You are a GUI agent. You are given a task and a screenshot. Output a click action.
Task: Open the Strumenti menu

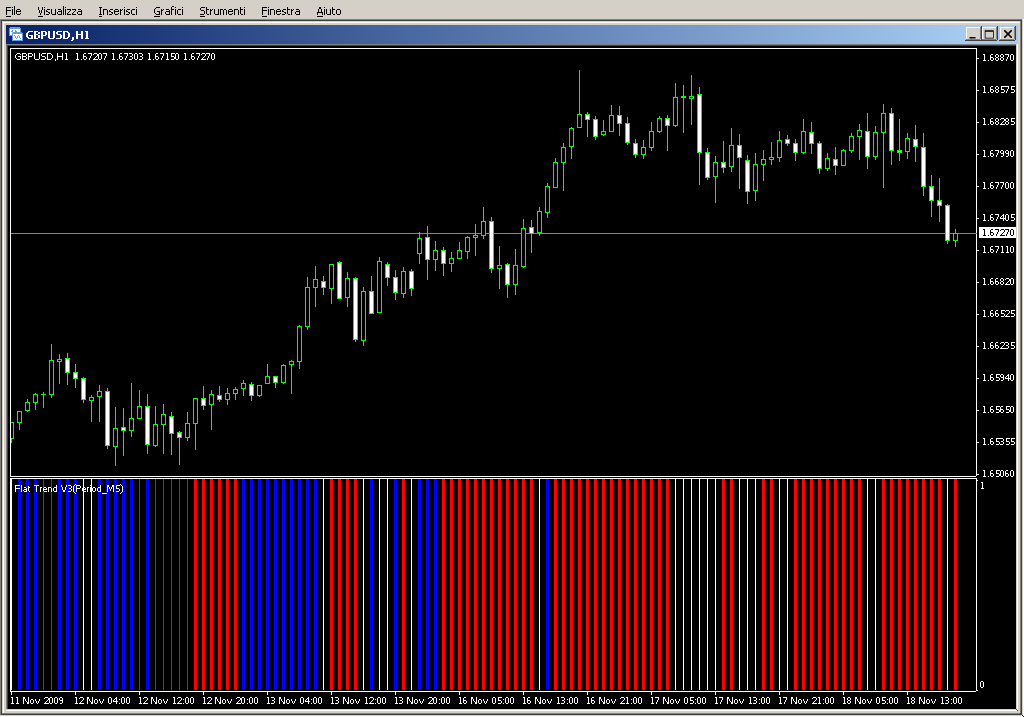tap(222, 11)
